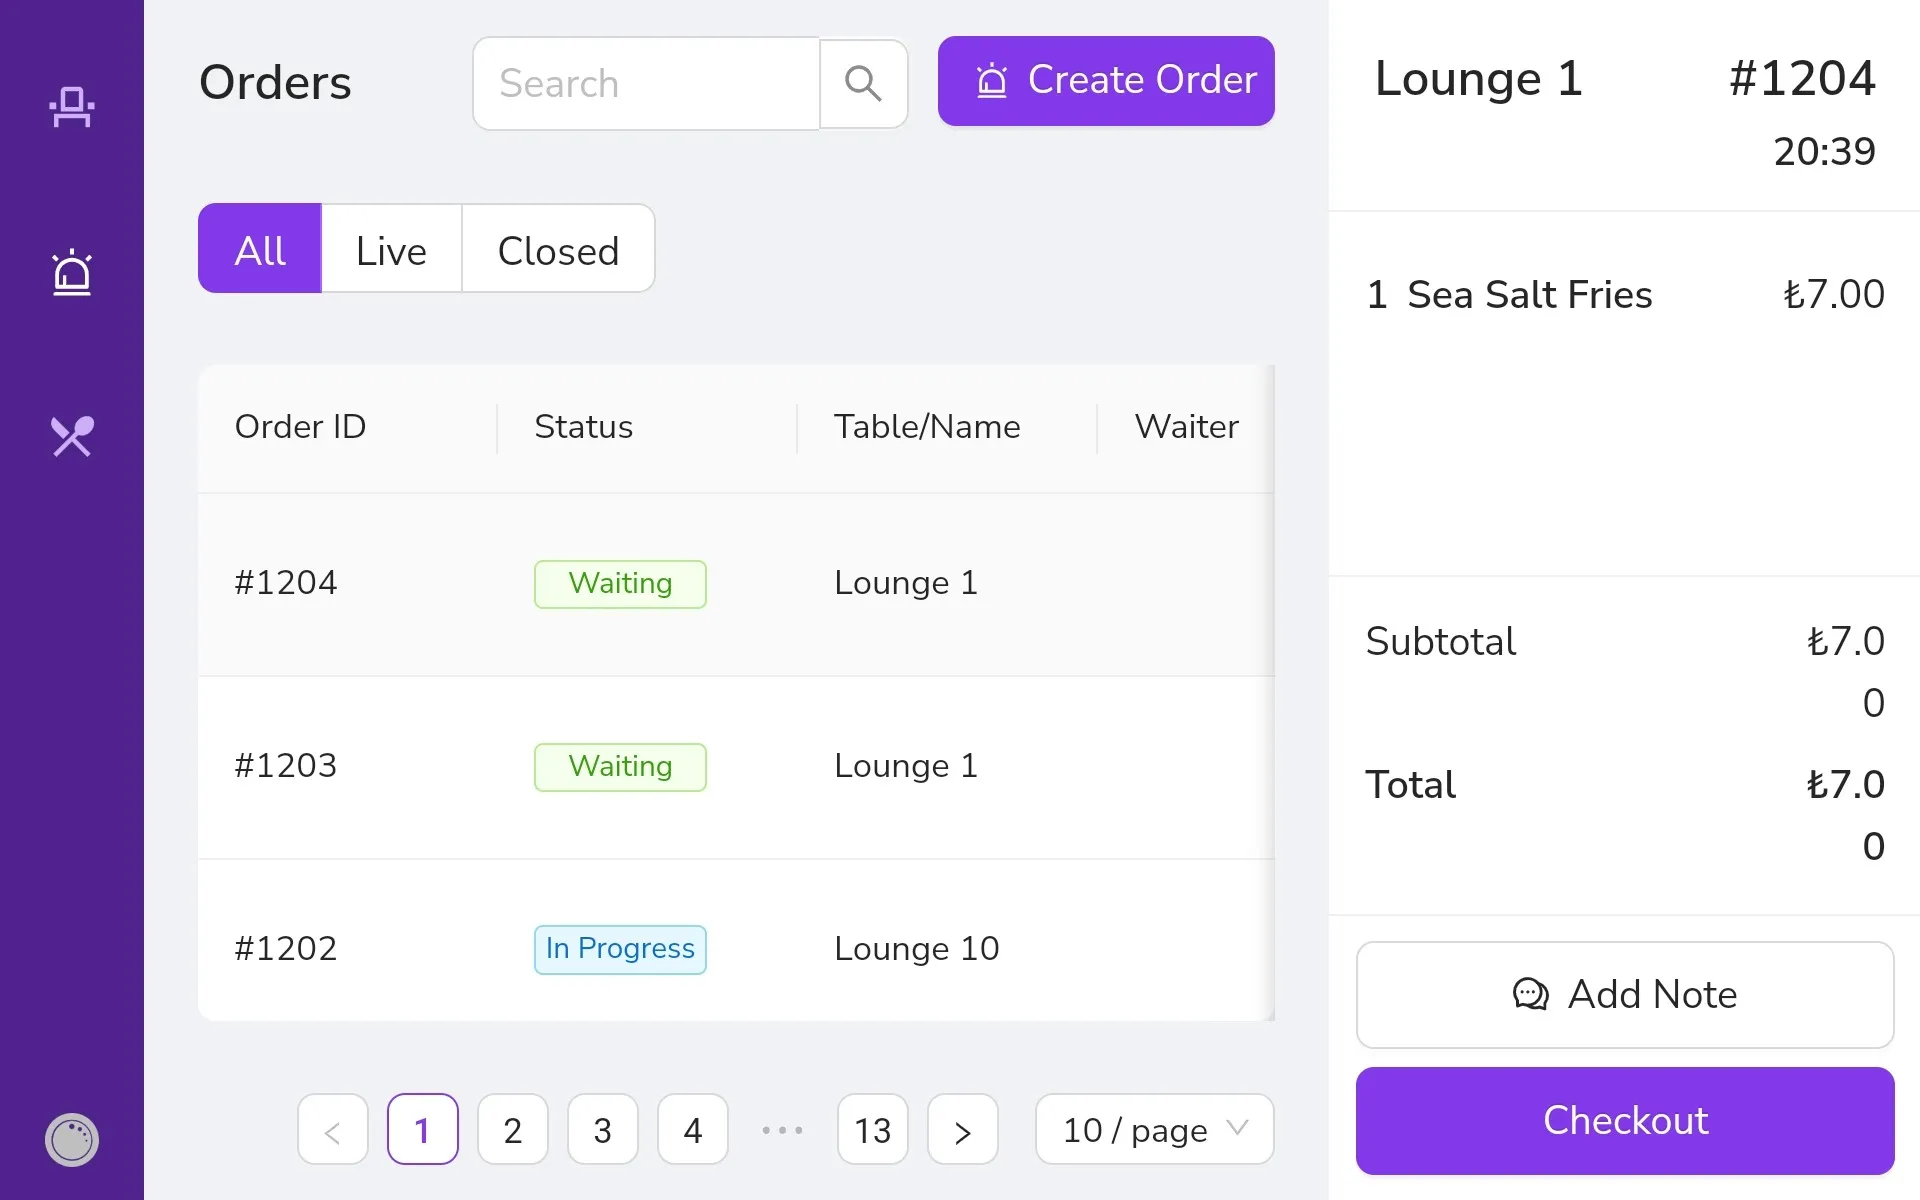Open the menu utensils sidebar icon
Screen dimensions: 1920x1200
(x=72, y=437)
